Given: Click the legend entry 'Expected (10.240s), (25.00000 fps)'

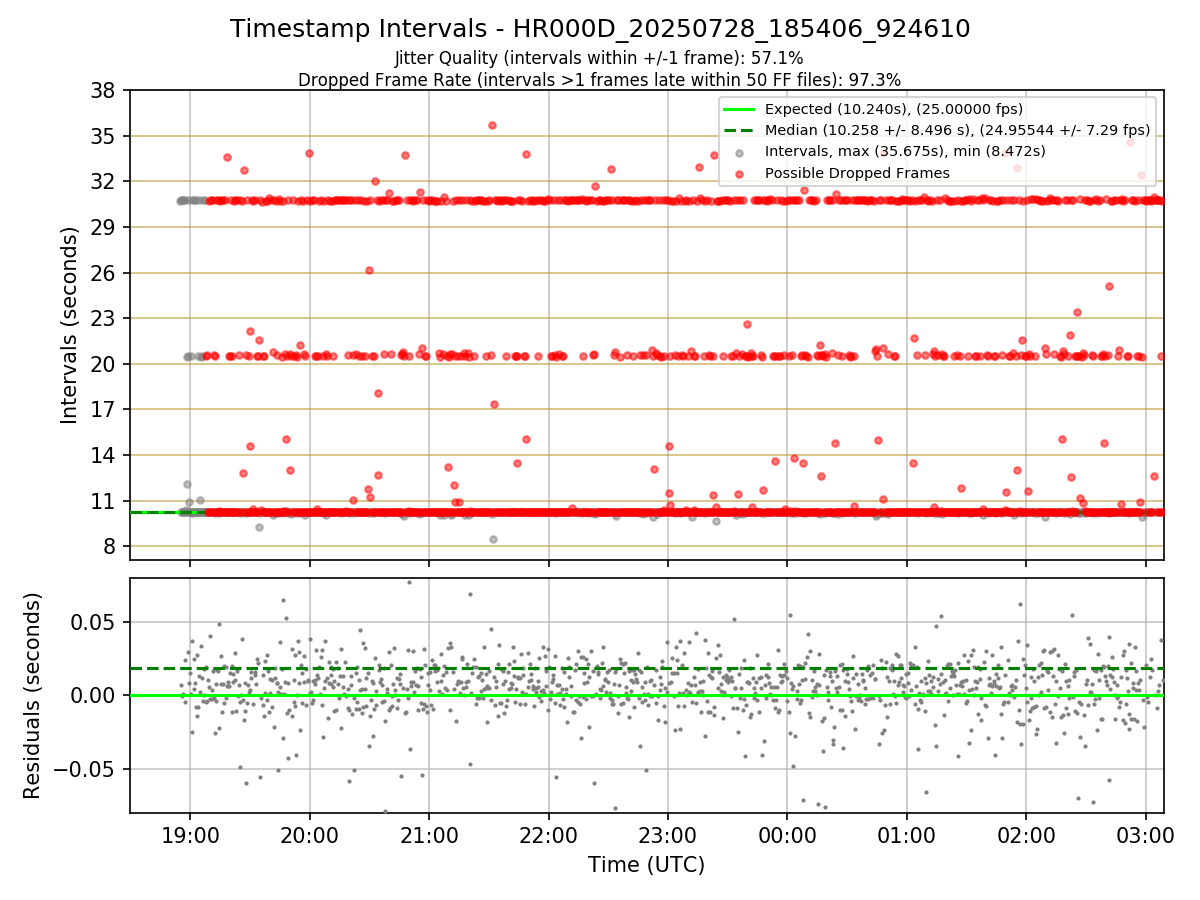Looking at the screenshot, I should (x=893, y=109).
